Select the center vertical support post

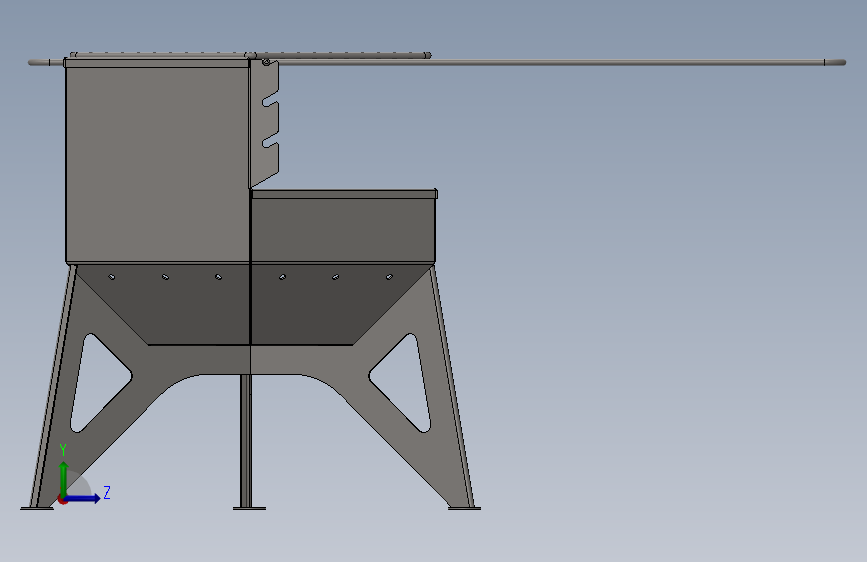click(246, 441)
